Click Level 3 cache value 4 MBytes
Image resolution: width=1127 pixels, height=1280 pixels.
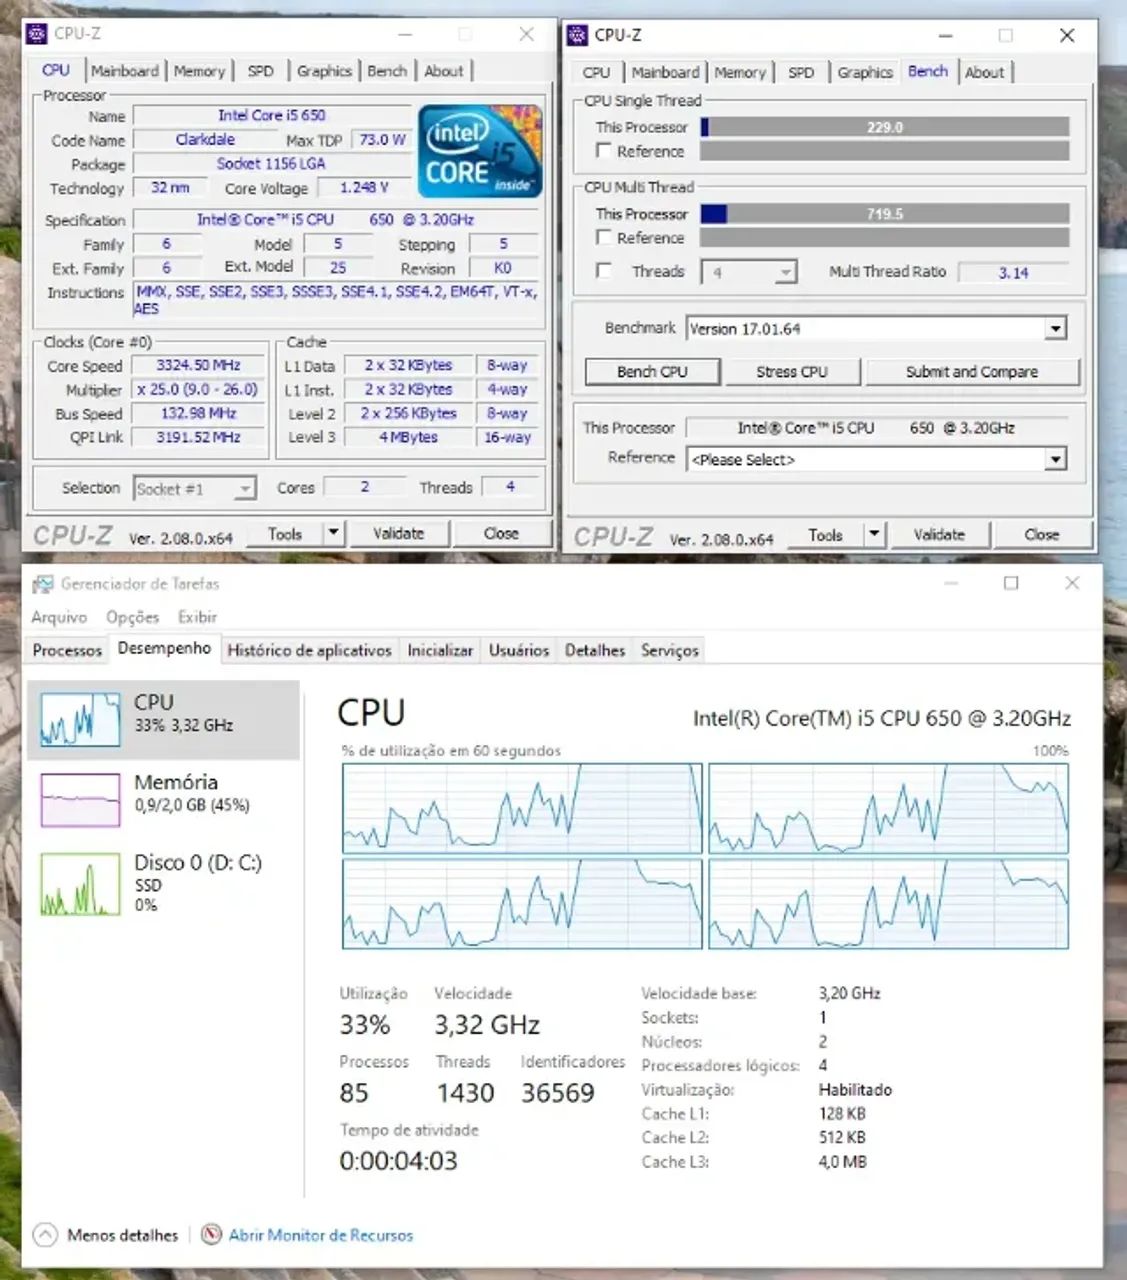[408, 438]
